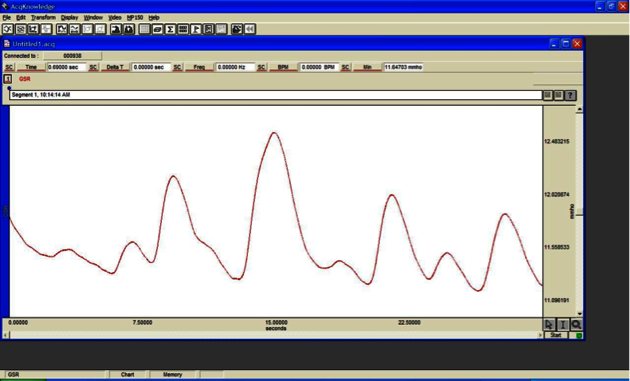Open the Transform menu
The height and width of the screenshot is (381, 630).
pos(43,18)
